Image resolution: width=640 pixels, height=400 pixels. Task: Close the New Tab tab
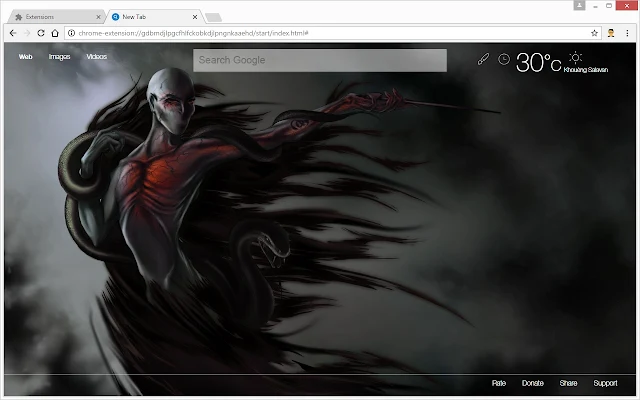(195, 17)
